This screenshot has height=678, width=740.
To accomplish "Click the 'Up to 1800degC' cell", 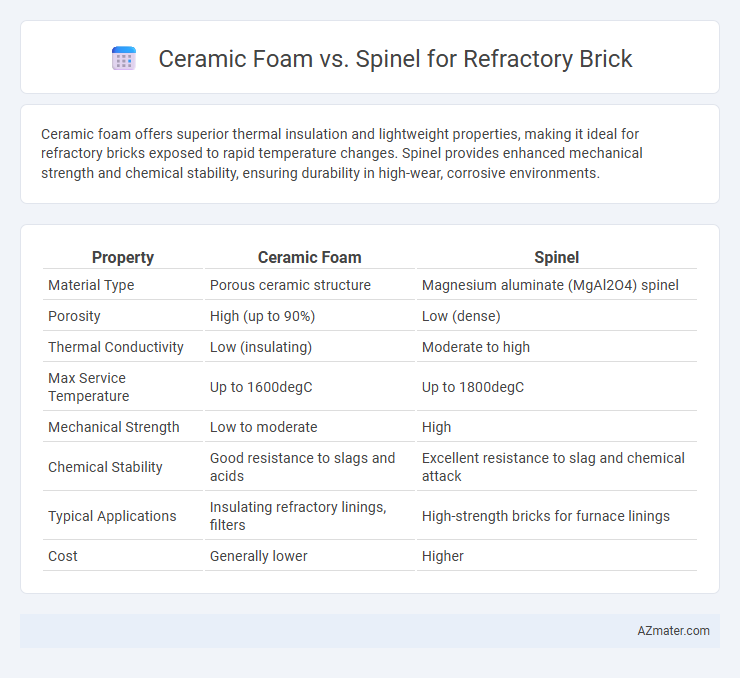I will point(473,387).
